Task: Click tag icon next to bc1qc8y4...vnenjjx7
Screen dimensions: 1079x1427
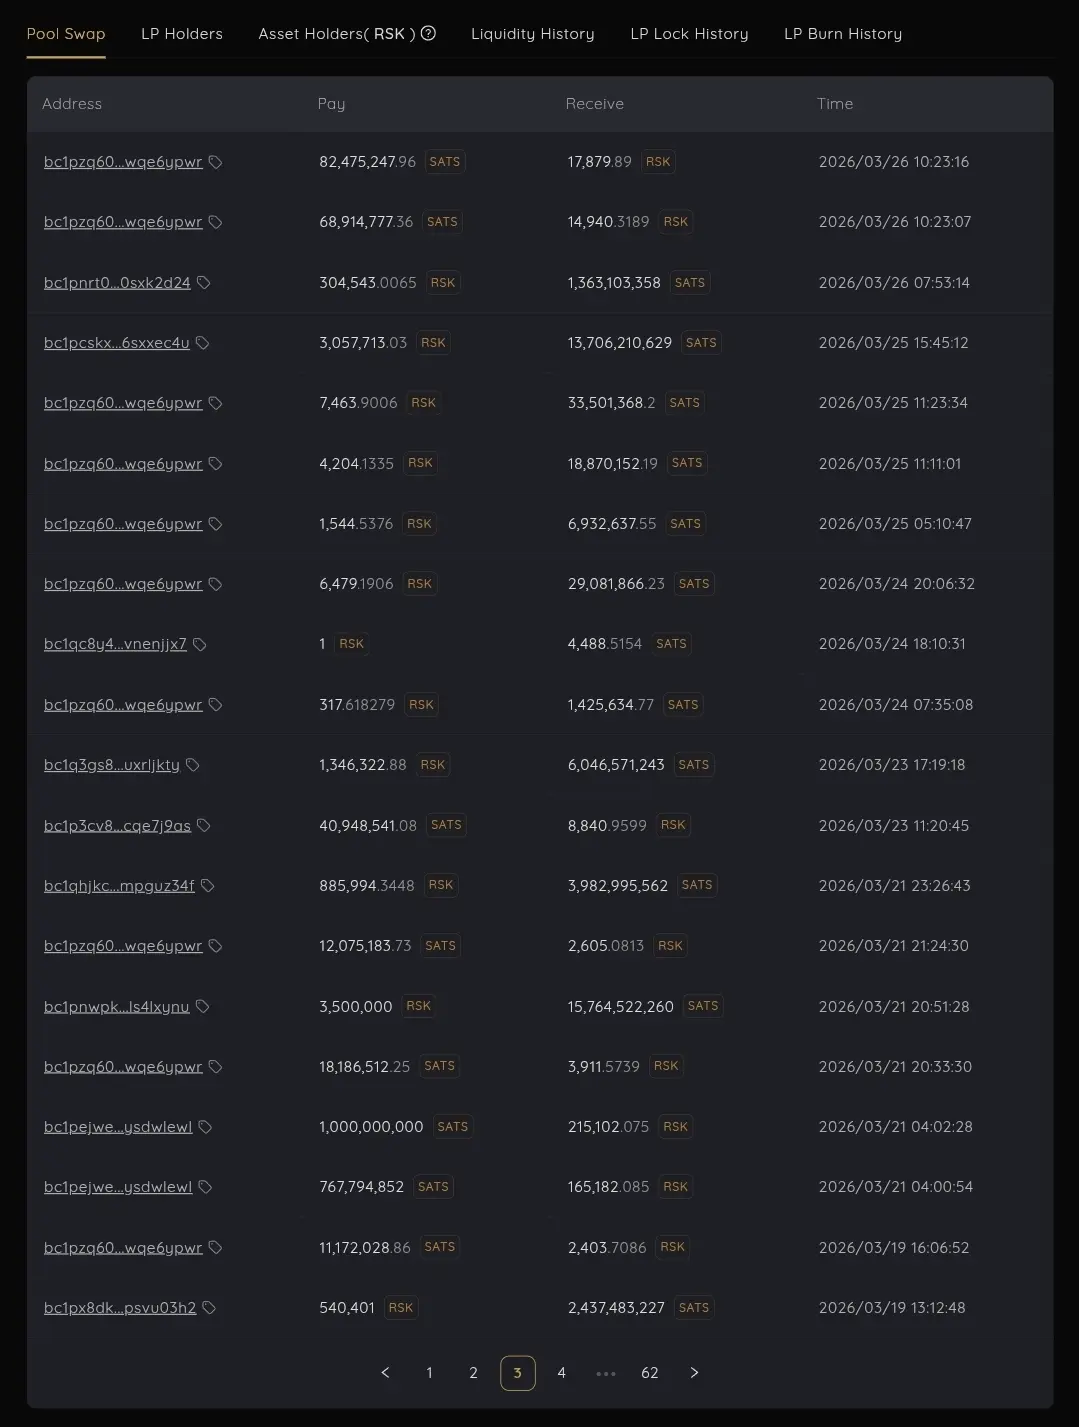Action: (200, 645)
